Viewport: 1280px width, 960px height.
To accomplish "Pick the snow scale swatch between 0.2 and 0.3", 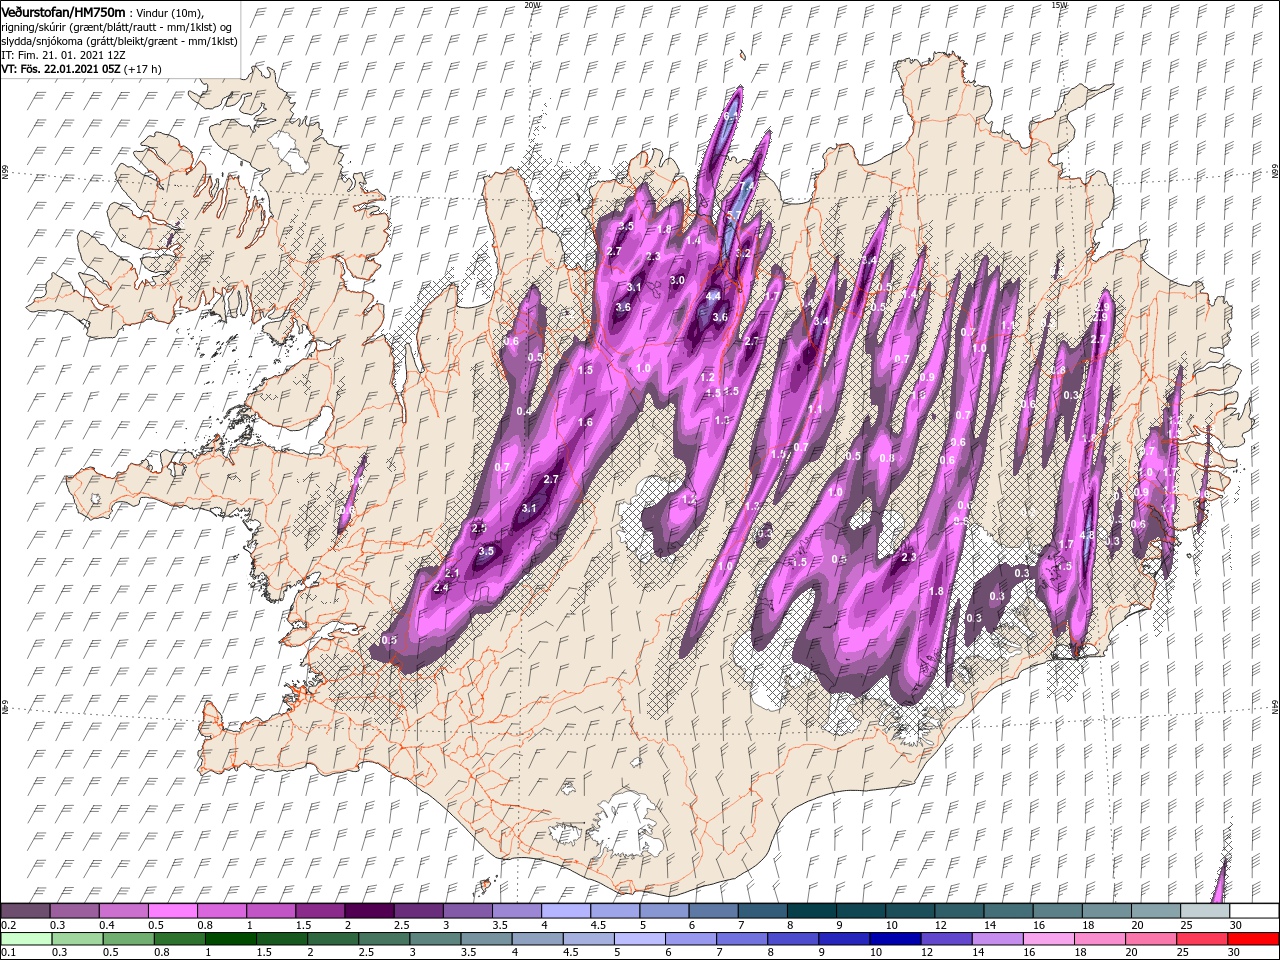I will point(25,911).
